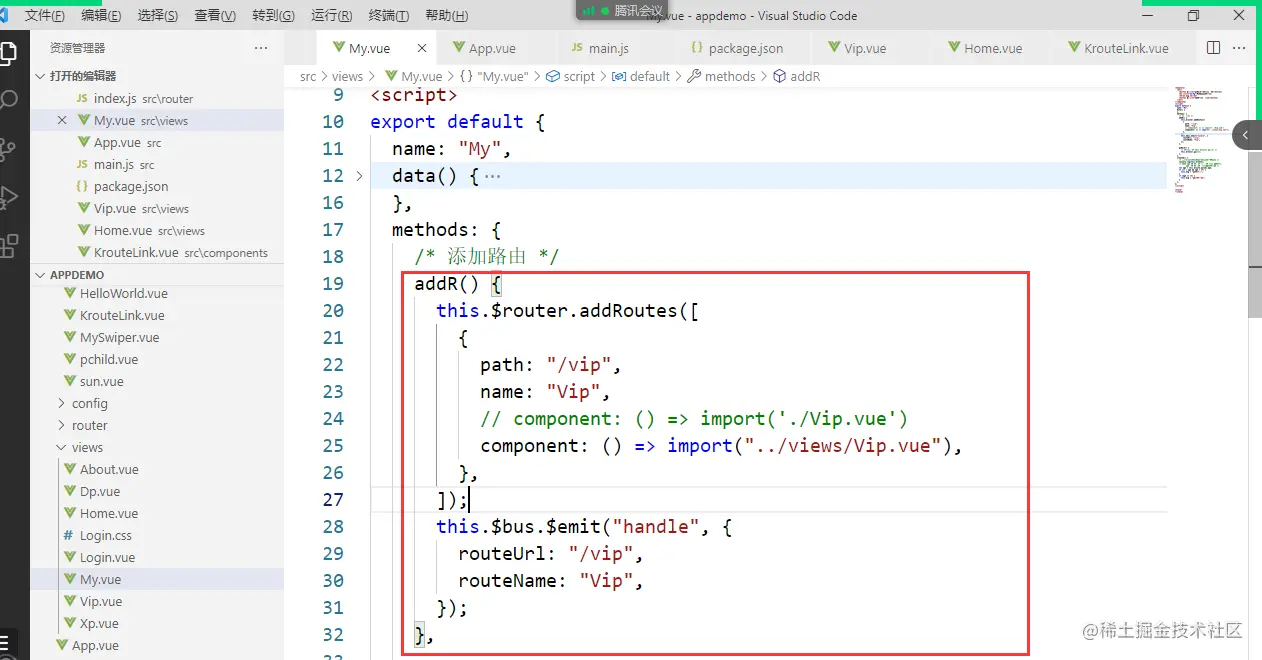Close the My.vue editor tab
This screenshot has width=1262, height=660.
[422, 48]
